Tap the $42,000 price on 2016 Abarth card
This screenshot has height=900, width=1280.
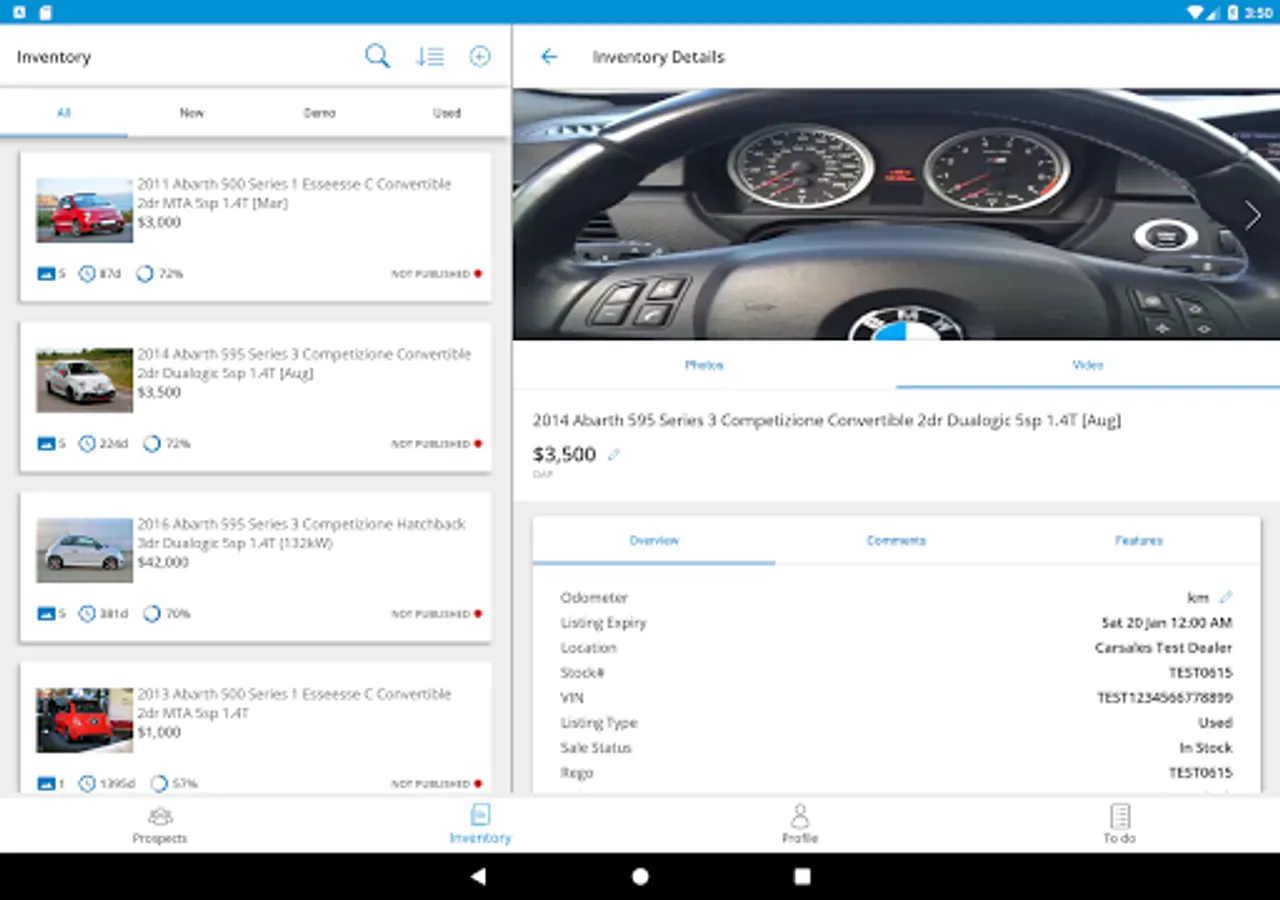pyautogui.click(x=163, y=562)
